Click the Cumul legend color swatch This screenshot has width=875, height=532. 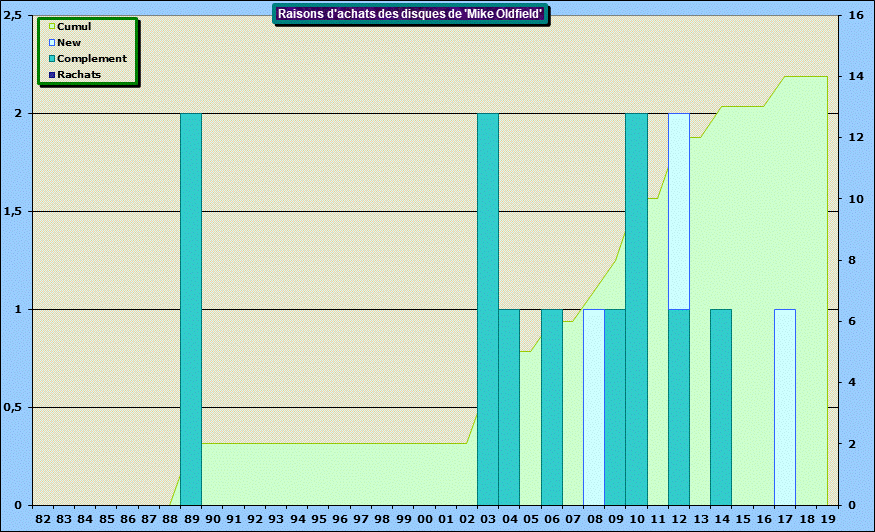(x=52, y=27)
